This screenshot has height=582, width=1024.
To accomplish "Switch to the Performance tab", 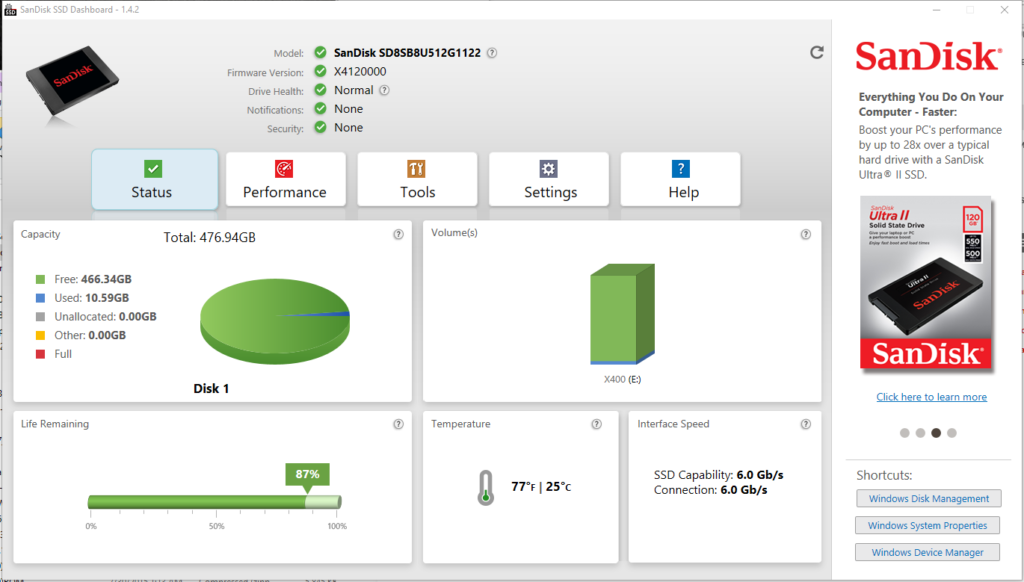I will coord(285,179).
